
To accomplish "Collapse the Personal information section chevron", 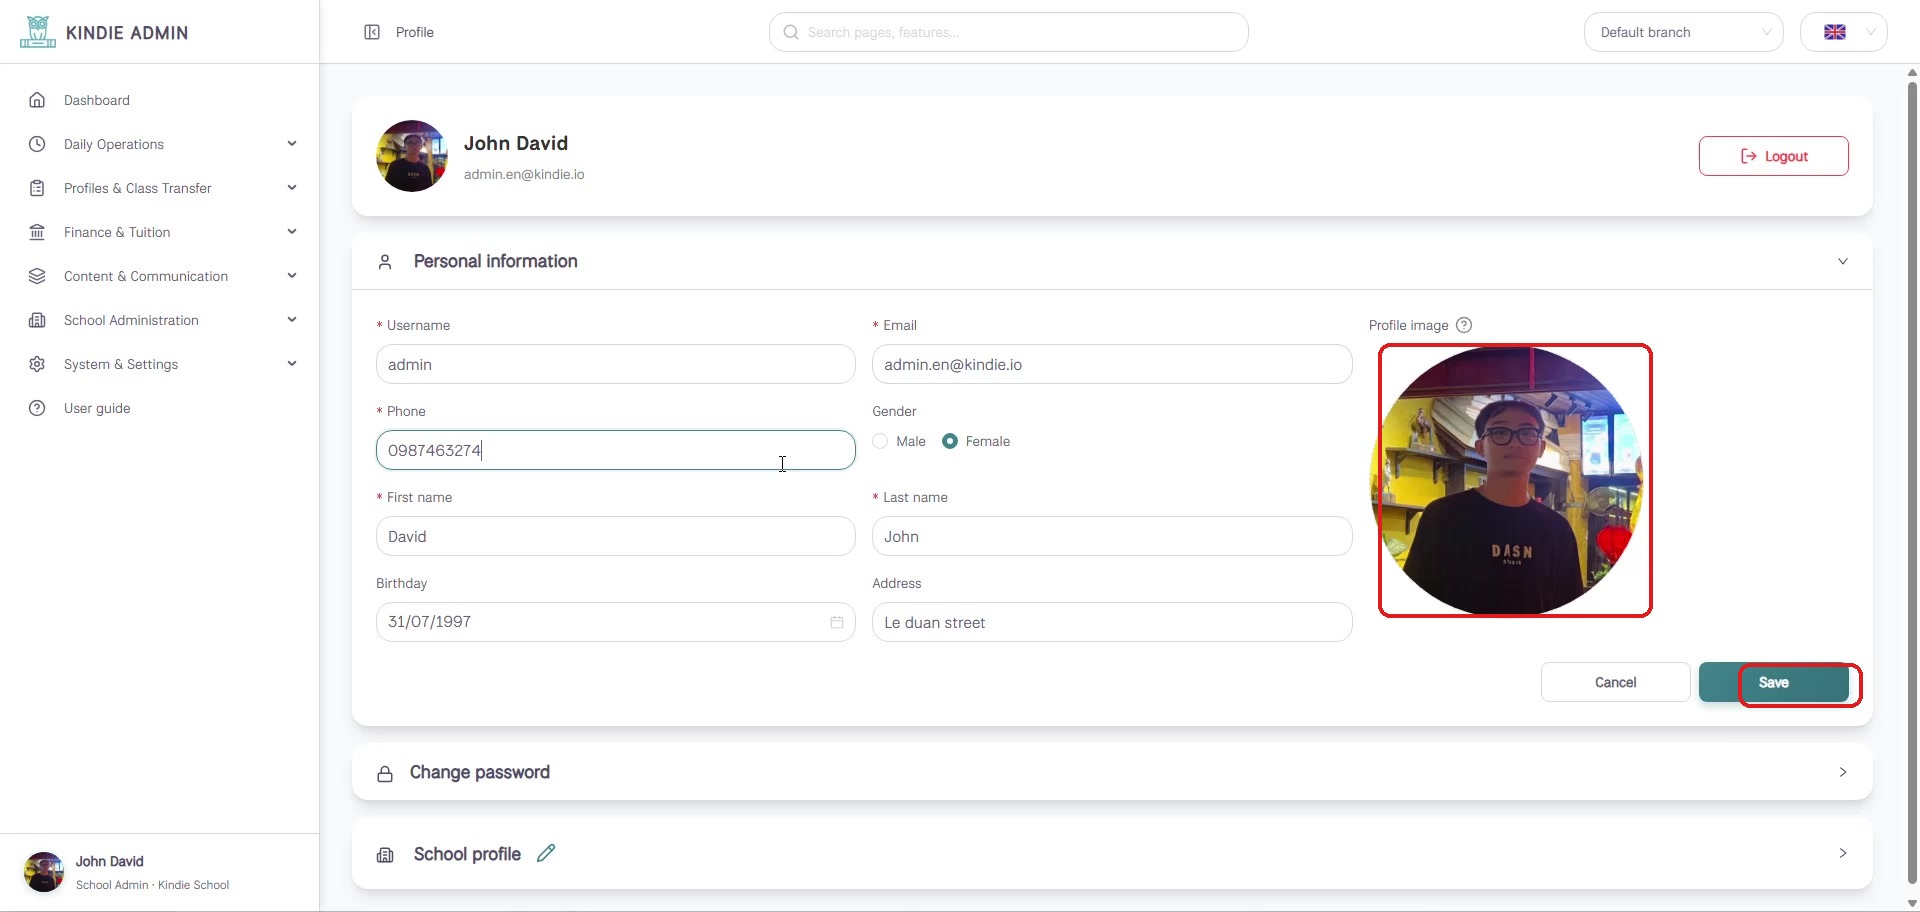I will click(x=1843, y=262).
